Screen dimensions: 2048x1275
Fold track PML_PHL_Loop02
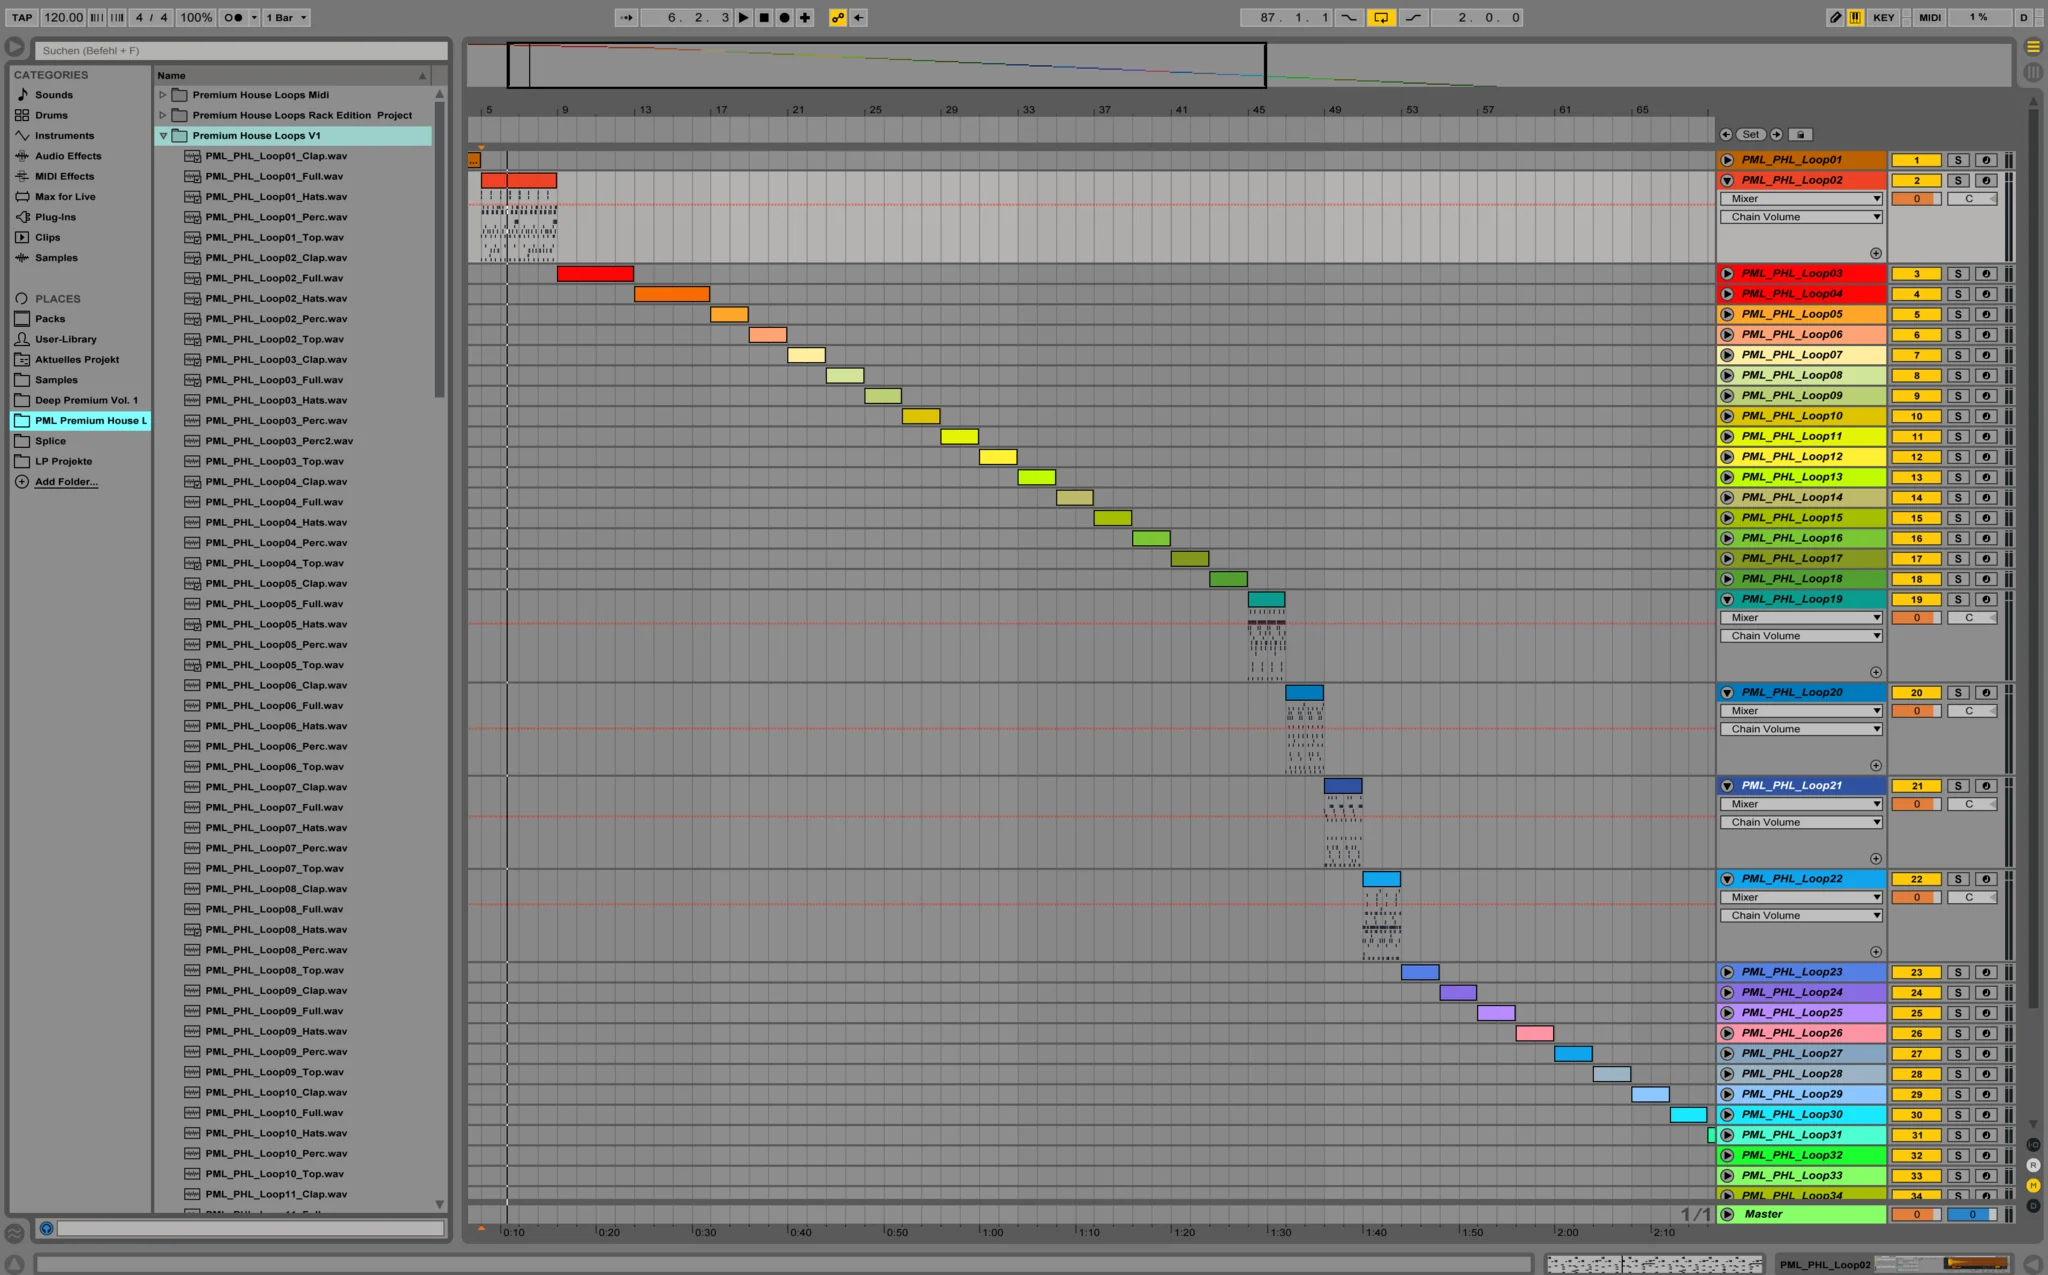1727,181
